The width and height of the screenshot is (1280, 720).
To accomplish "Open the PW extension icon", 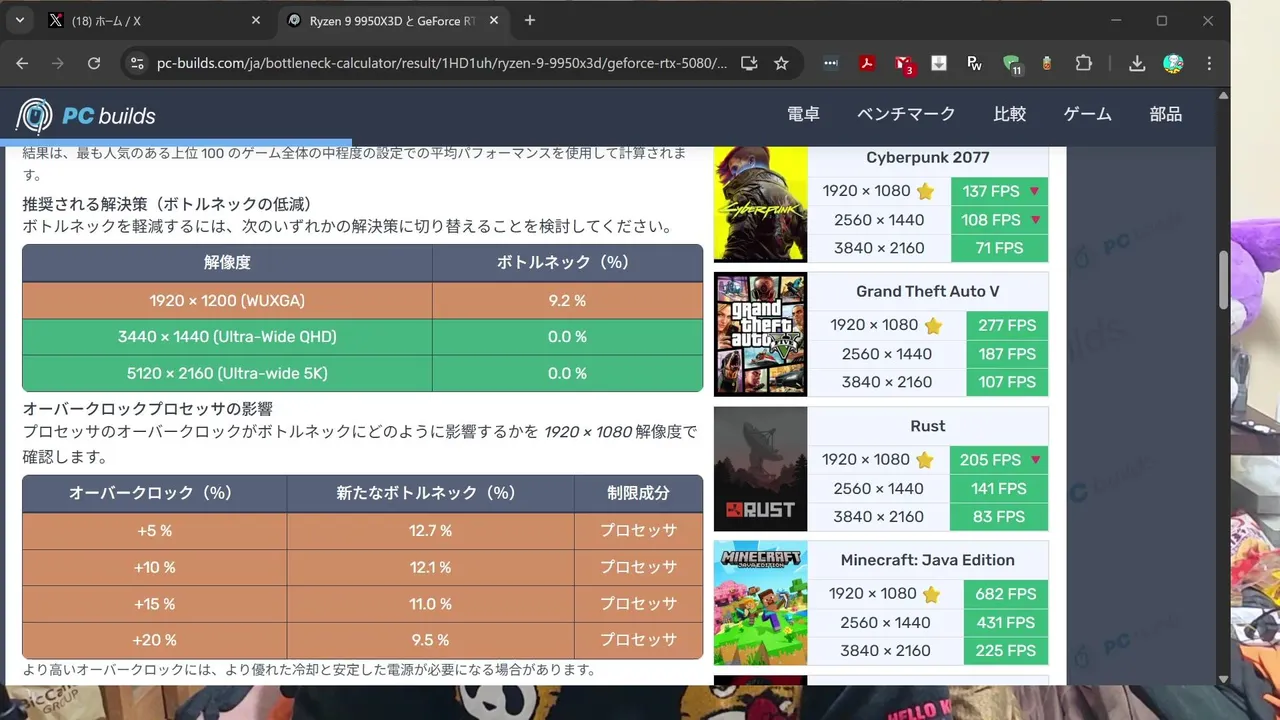I will [974, 63].
